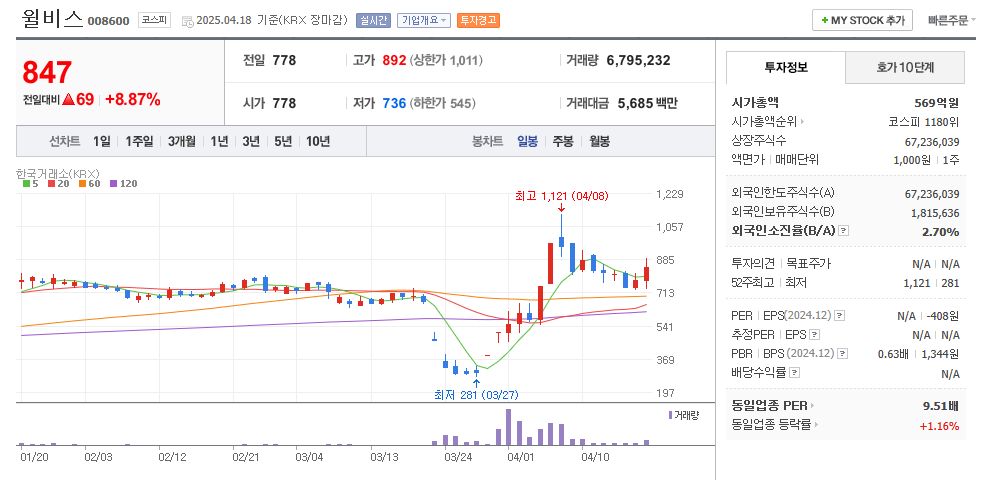
Task: Click the question mark icon beside 외국인소진율(B/A)
Action: (x=843, y=231)
